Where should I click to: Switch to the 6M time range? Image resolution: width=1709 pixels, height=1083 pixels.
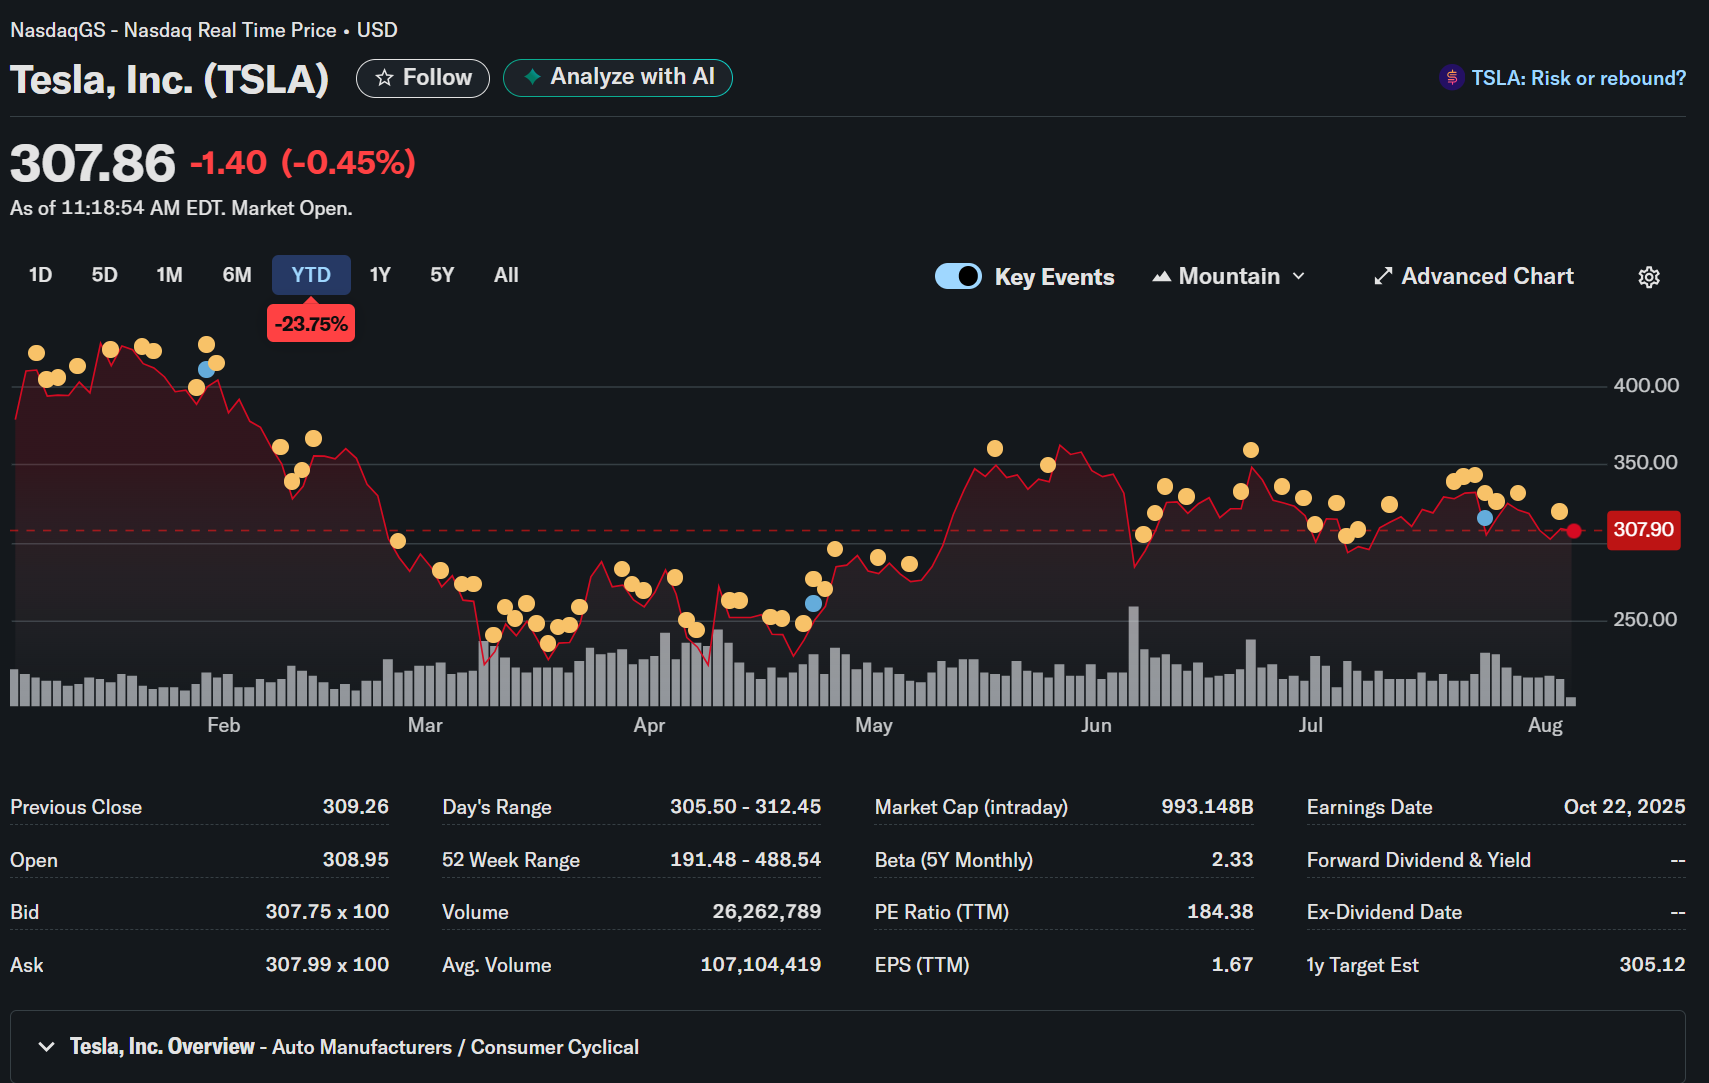[x=237, y=275]
